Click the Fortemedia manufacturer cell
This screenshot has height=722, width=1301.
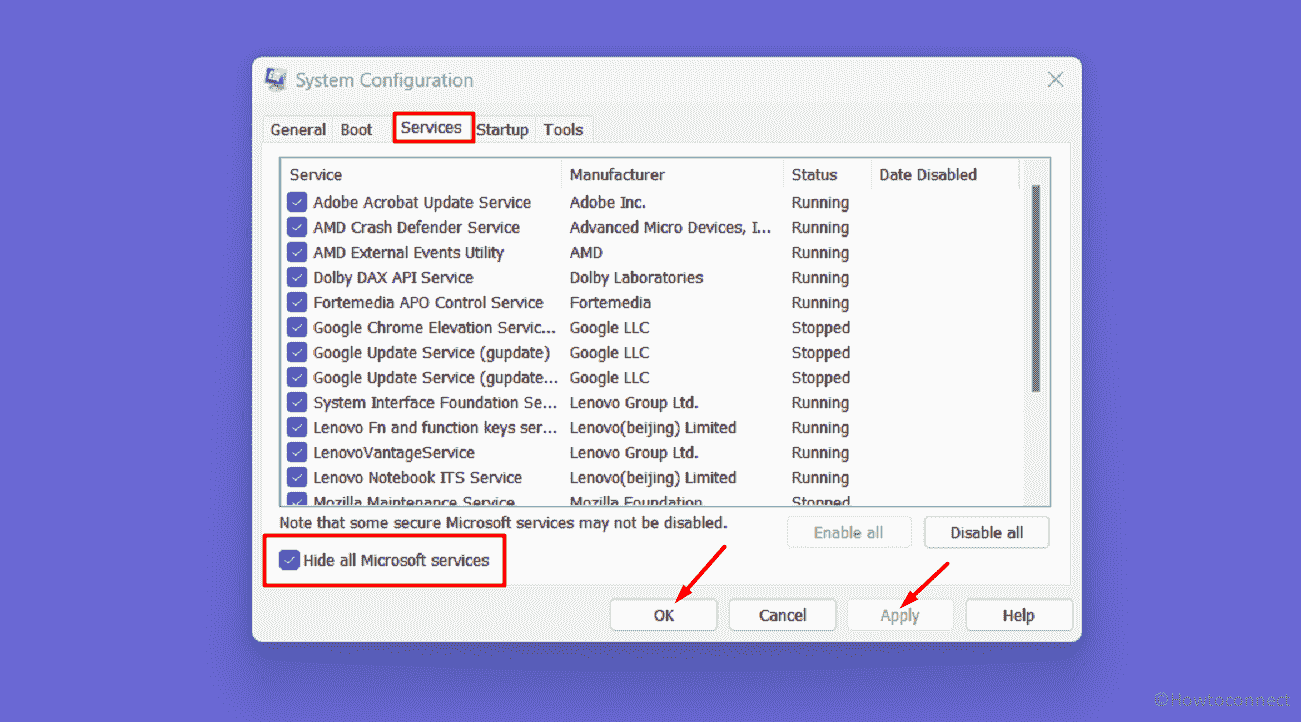[610, 302]
